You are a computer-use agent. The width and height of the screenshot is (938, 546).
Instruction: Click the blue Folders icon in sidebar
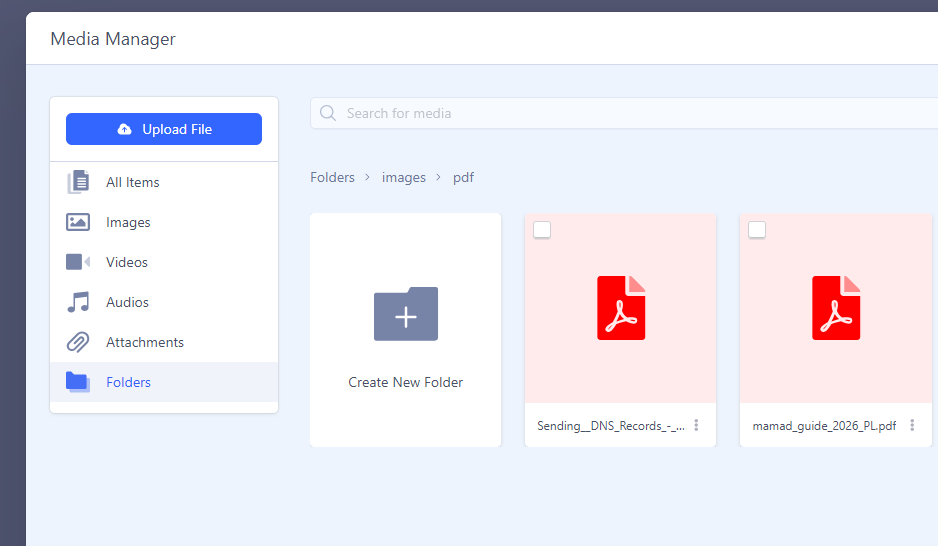(78, 382)
